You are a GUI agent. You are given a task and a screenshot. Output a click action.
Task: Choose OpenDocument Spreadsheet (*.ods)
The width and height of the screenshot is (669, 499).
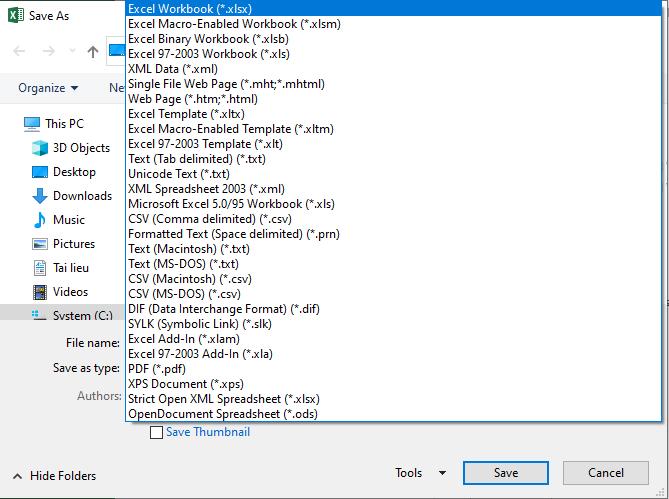tap(393, 414)
